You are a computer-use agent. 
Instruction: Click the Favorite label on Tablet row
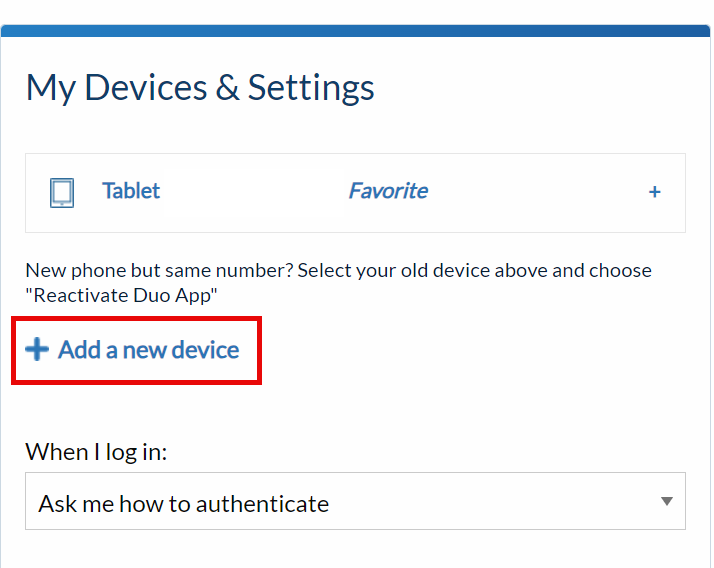click(388, 191)
